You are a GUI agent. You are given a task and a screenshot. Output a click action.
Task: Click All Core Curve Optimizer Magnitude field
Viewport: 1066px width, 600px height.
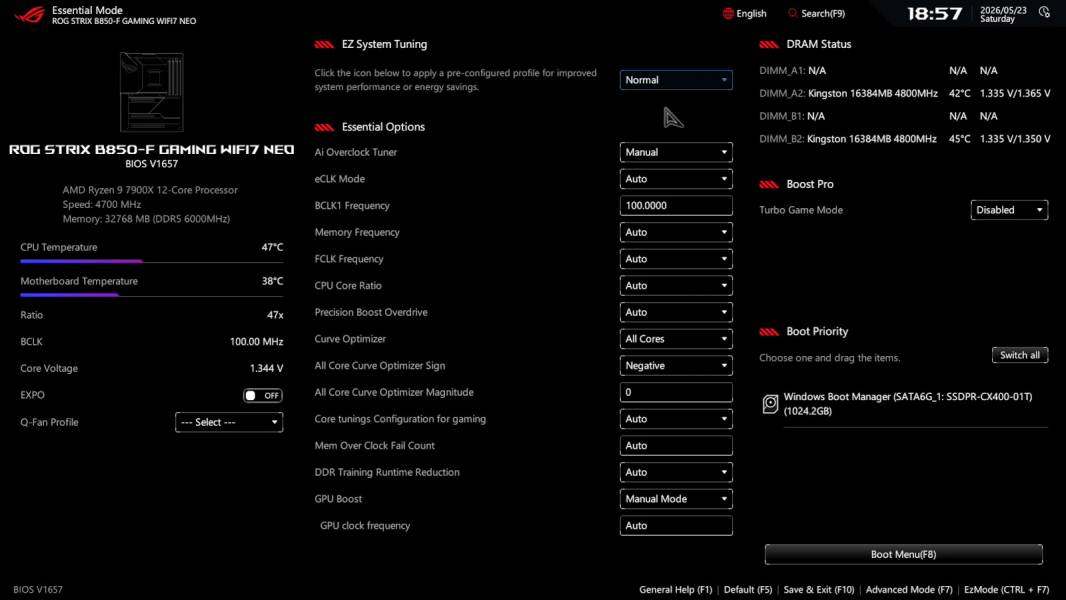point(676,392)
